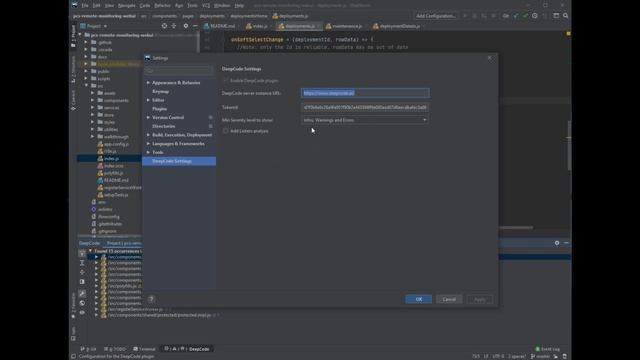Toggle the Add Linters analysis checkbox
The width and height of the screenshot is (640, 360).
(226, 131)
